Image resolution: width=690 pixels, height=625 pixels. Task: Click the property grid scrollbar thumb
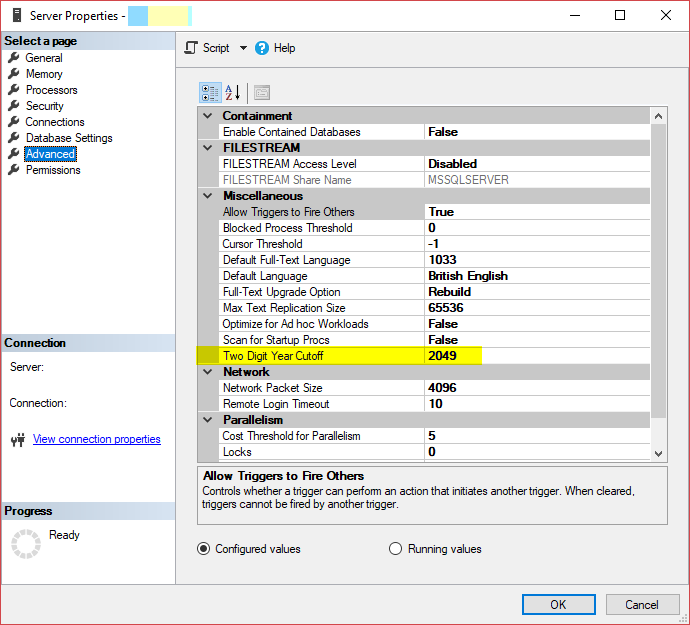pos(658,271)
